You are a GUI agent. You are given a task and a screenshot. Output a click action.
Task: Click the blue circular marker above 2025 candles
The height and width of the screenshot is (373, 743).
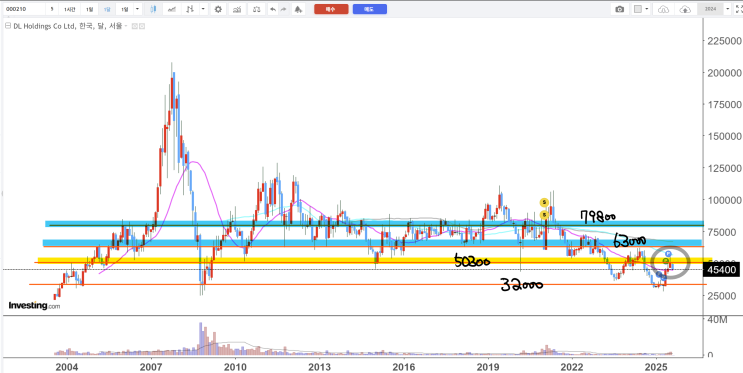click(x=669, y=254)
